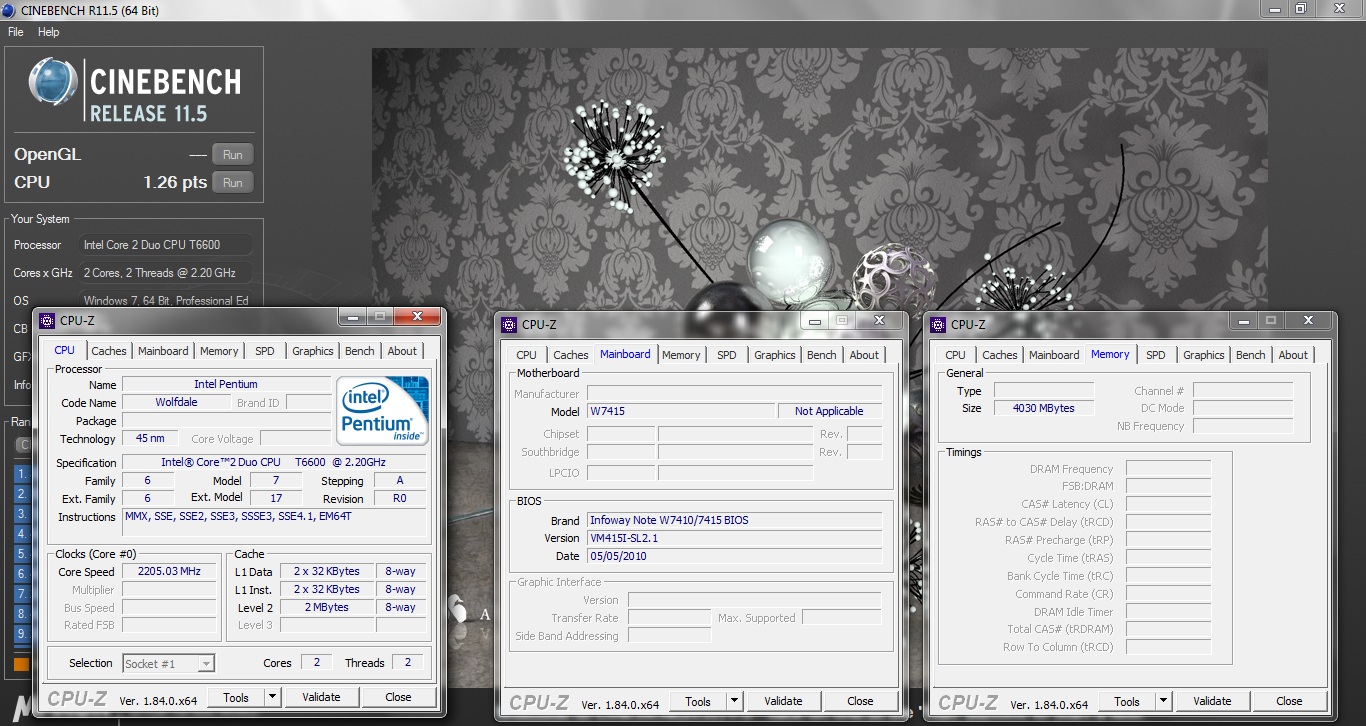Viewport: 1366px width, 726px height.
Task: Go to SPD tab in Memory CPU-Z window
Action: tap(1156, 355)
